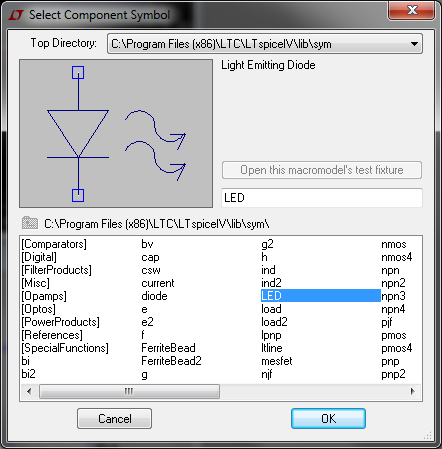Click the OK button
This screenshot has width=442, height=449.
click(328, 419)
